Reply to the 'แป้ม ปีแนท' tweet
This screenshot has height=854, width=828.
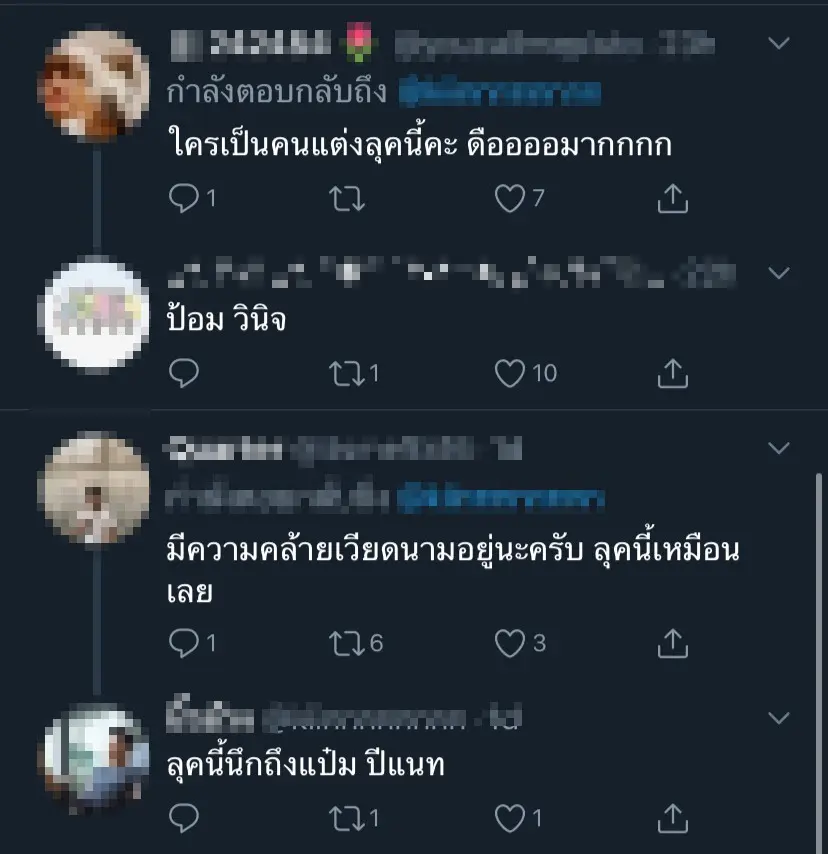coord(183,820)
